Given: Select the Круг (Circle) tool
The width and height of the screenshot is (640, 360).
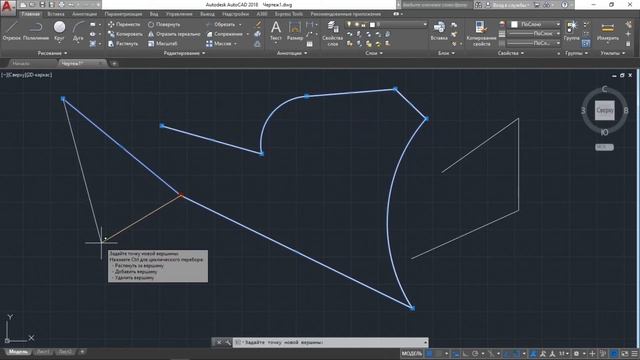Looking at the screenshot, I should [x=60, y=31].
